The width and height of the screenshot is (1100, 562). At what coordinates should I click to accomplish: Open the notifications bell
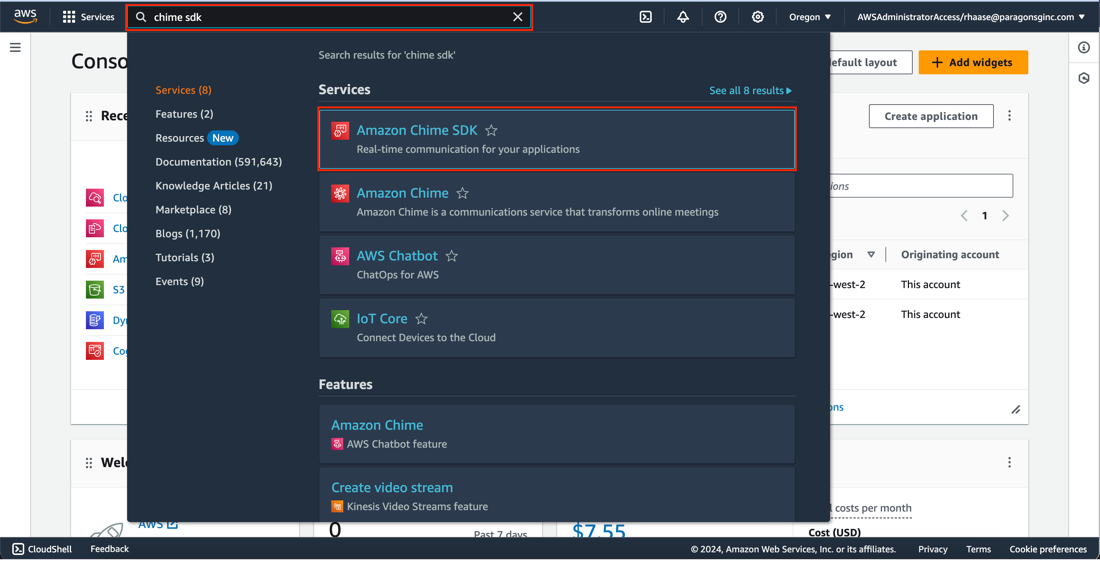683,17
